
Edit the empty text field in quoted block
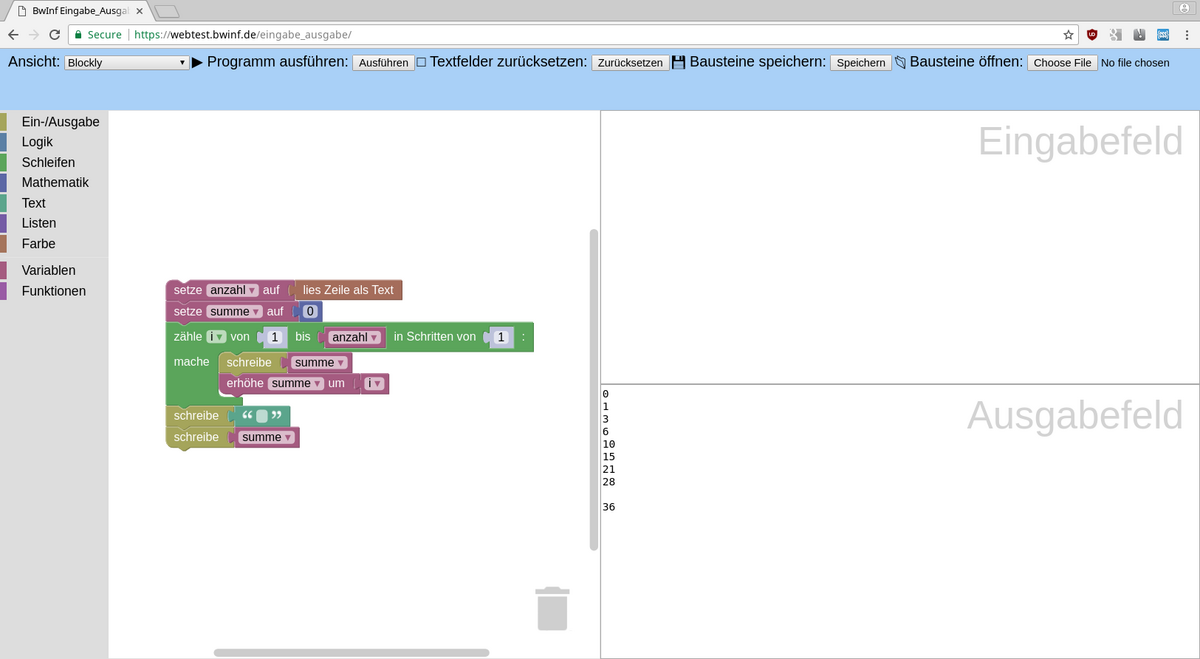click(x=262, y=416)
